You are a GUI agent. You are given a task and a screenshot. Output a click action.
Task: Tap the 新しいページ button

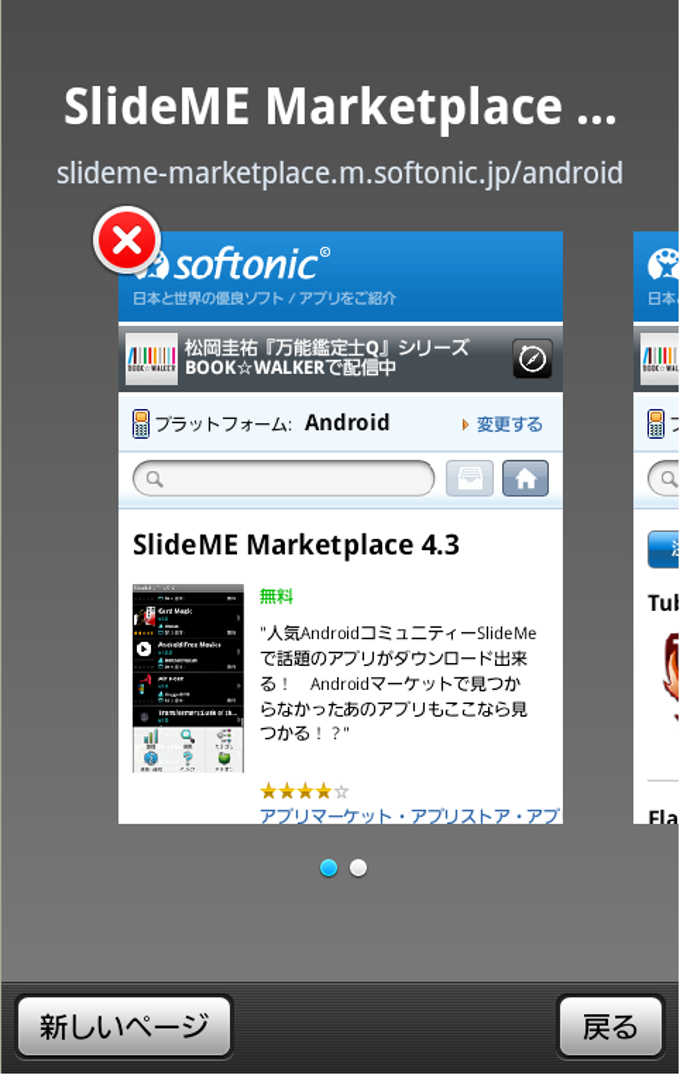124,1026
